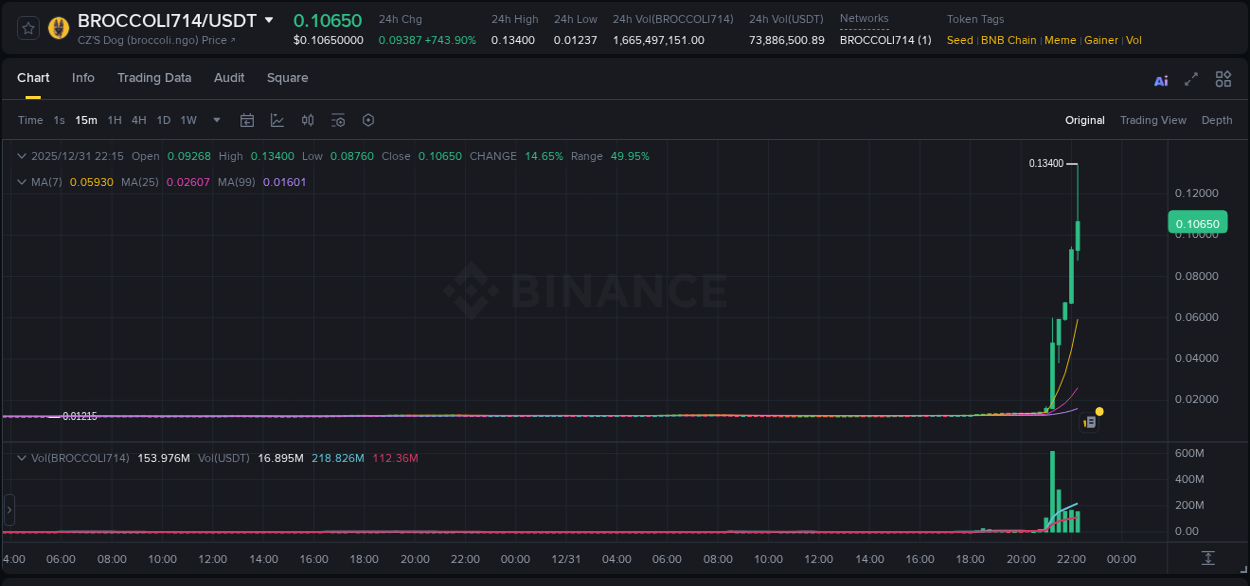Toggle the collapsed left side panel arrow
This screenshot has width=1250, height=586.
[x=8, y=509]
